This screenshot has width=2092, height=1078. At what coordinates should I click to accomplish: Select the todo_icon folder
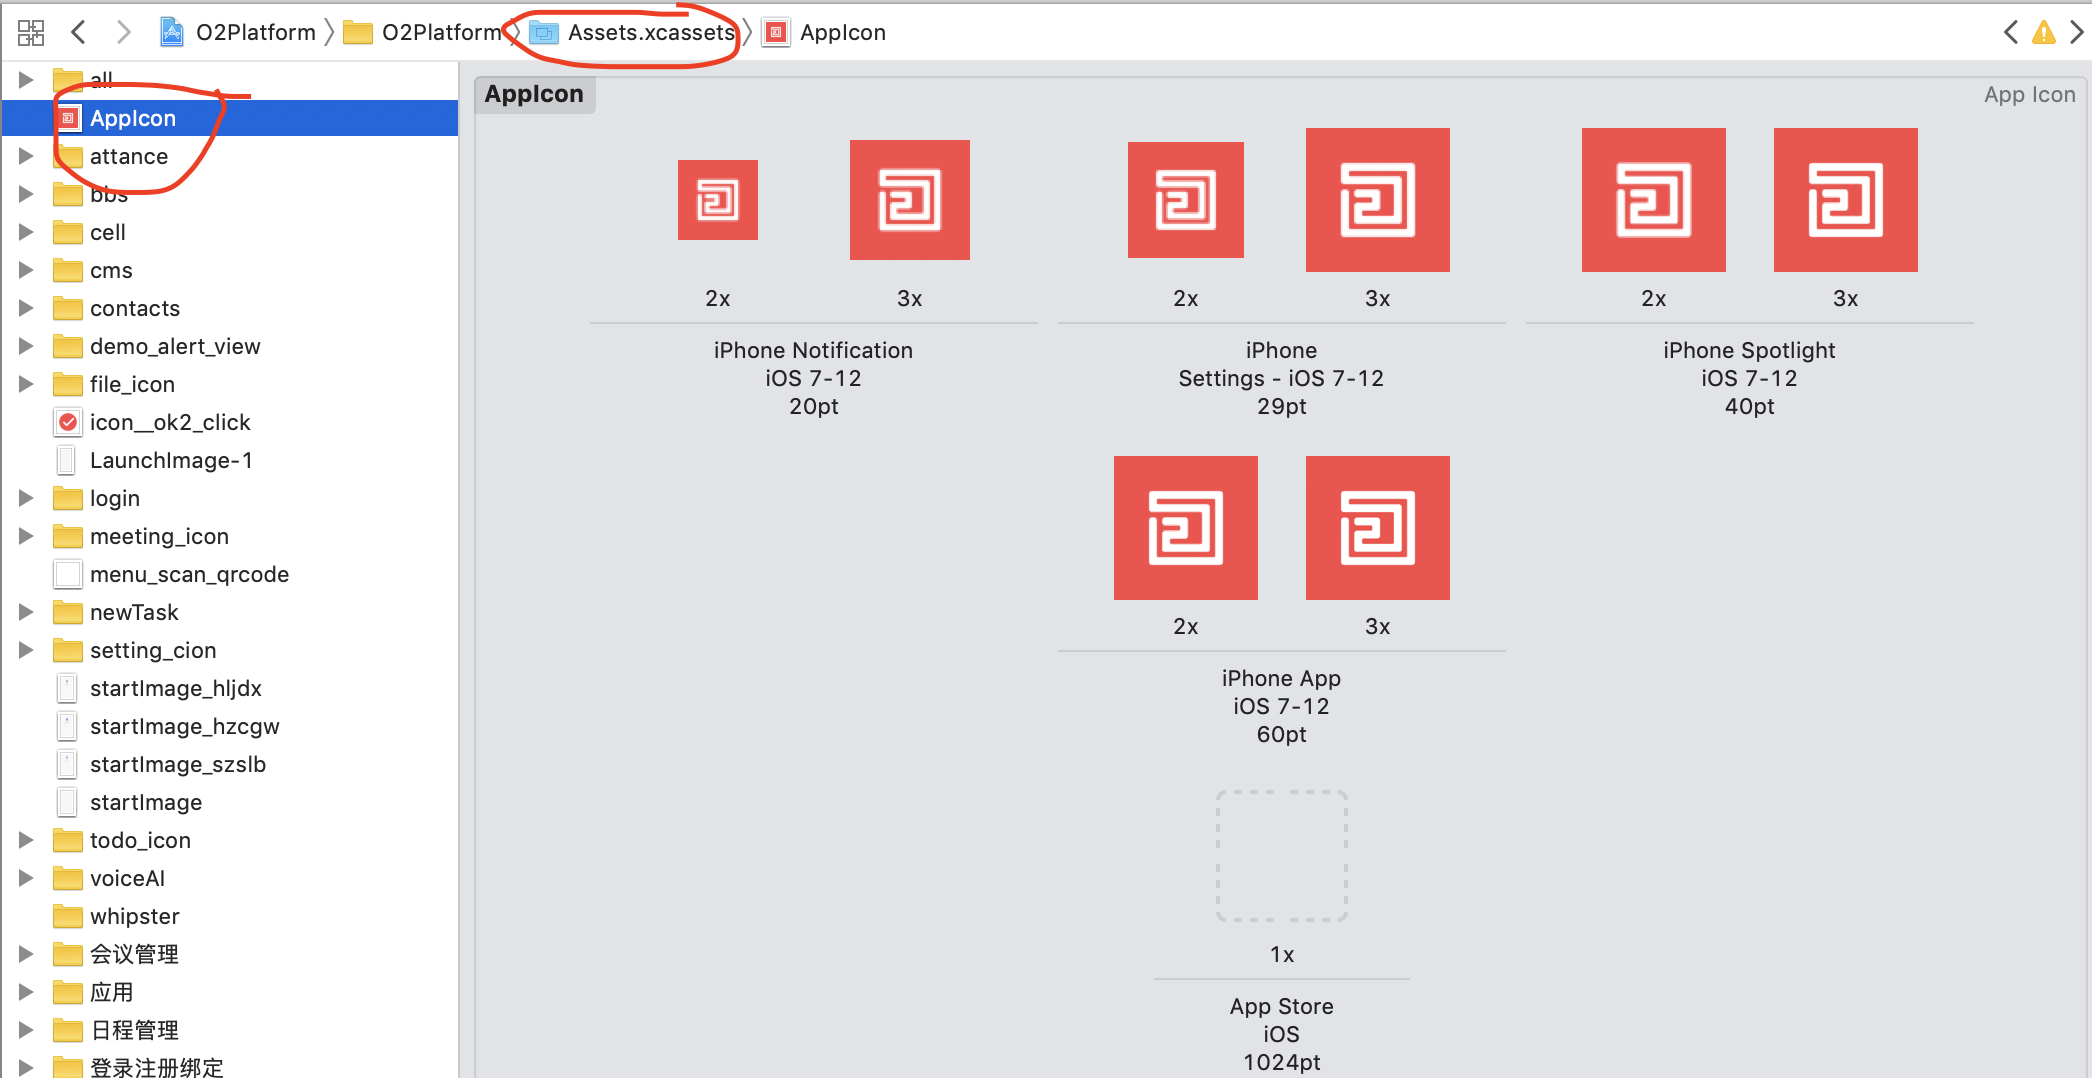pos(230,840)
